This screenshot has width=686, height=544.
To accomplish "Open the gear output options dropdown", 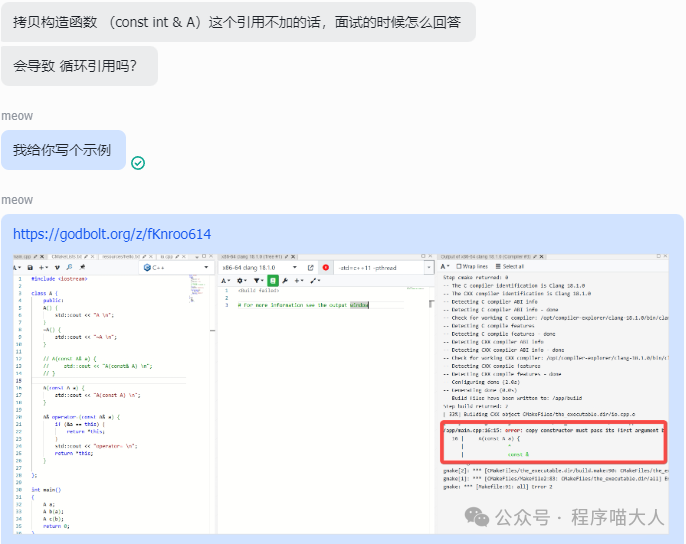I will coord(242,281).
